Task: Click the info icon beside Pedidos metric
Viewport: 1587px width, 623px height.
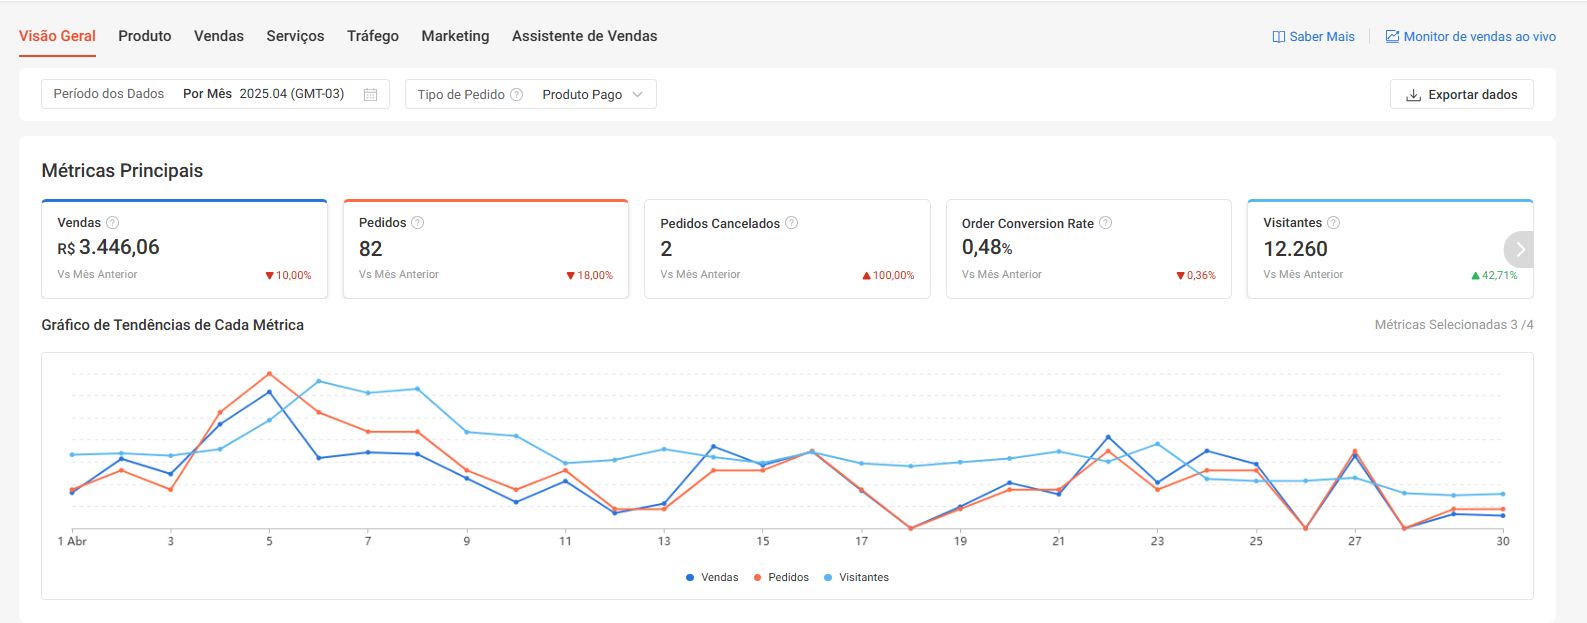Action: (x=418, y=223)
